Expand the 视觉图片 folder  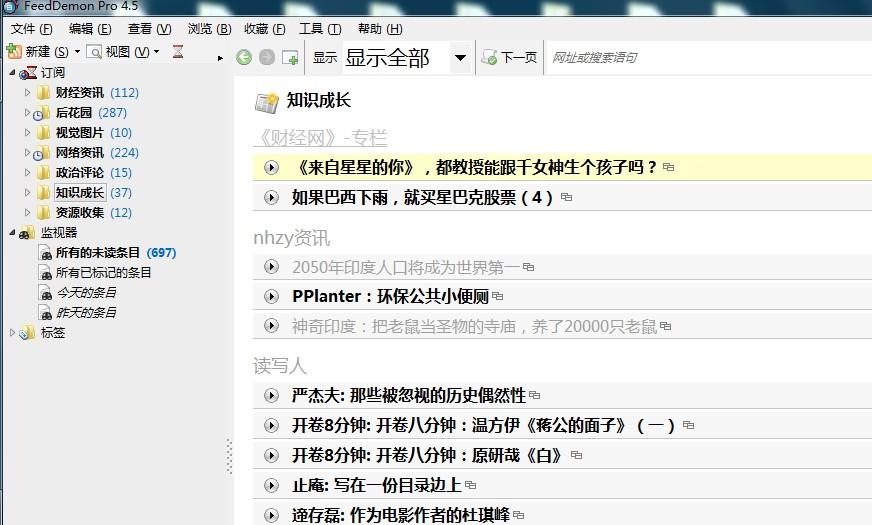(27, 132)
